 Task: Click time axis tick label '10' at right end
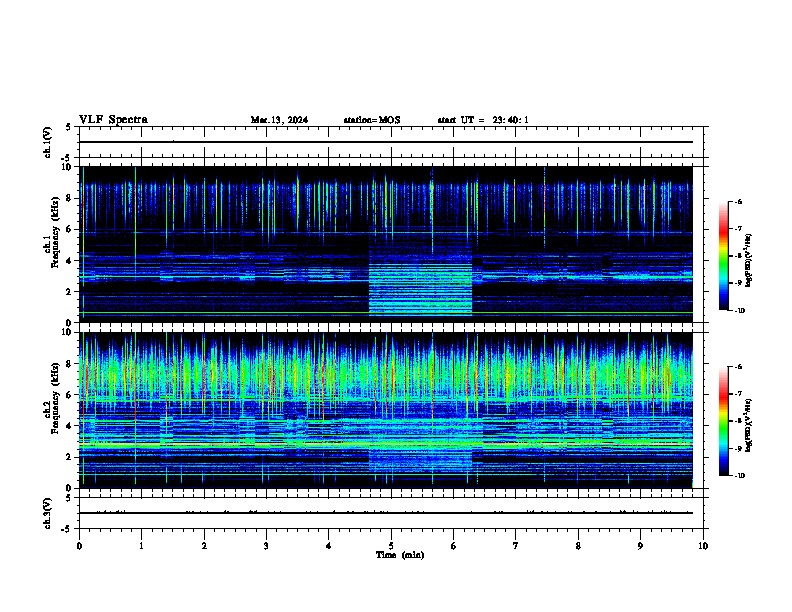coord(703,546)
